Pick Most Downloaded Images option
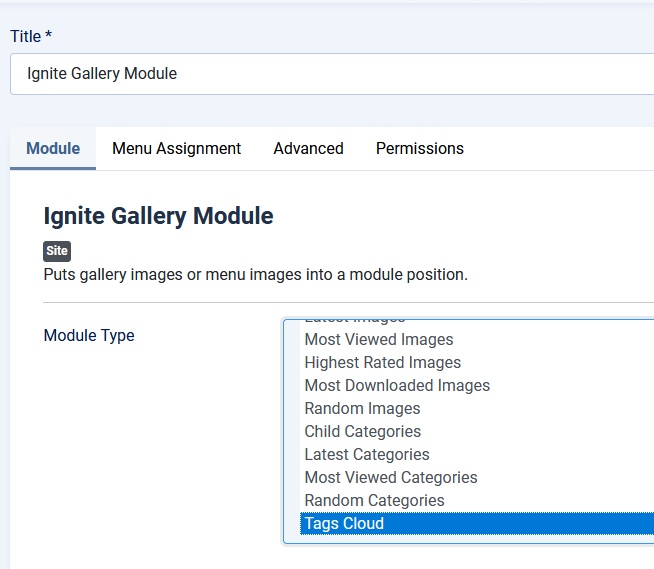Screen dimensions: 654x569 (x=397, y=386)
